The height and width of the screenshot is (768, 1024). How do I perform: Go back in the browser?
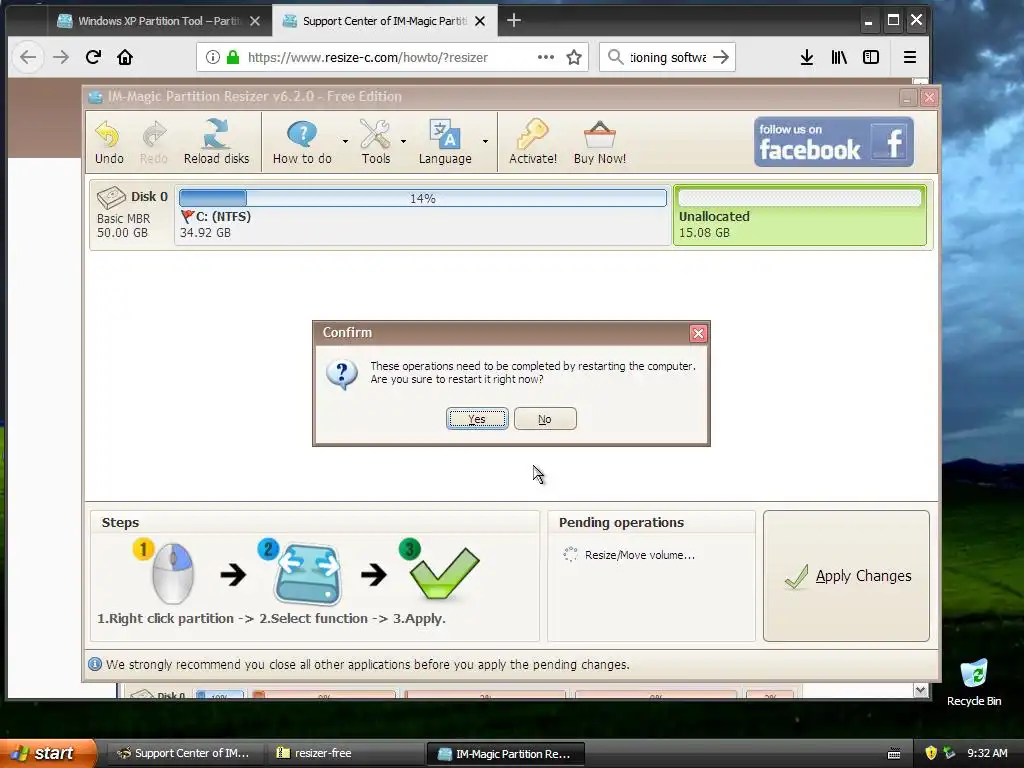click(x=28, y=57)
